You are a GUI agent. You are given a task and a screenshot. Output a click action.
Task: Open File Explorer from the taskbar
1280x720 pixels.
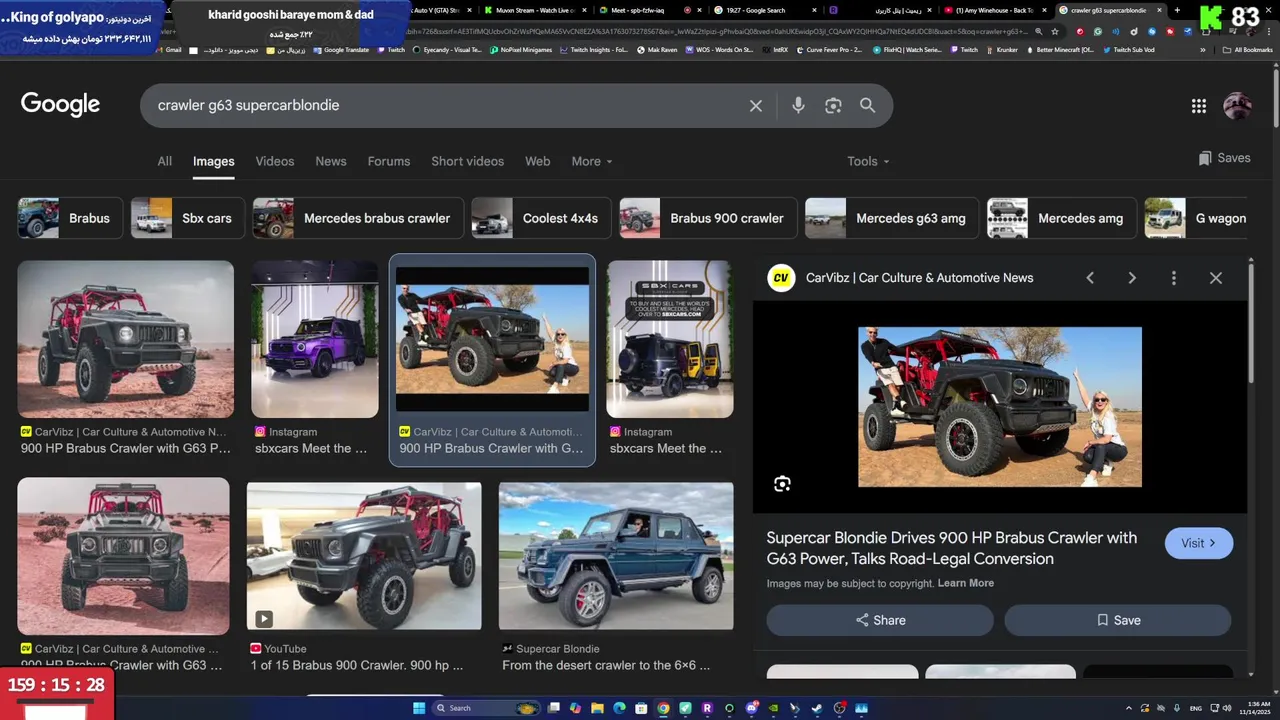coord(597,708)
